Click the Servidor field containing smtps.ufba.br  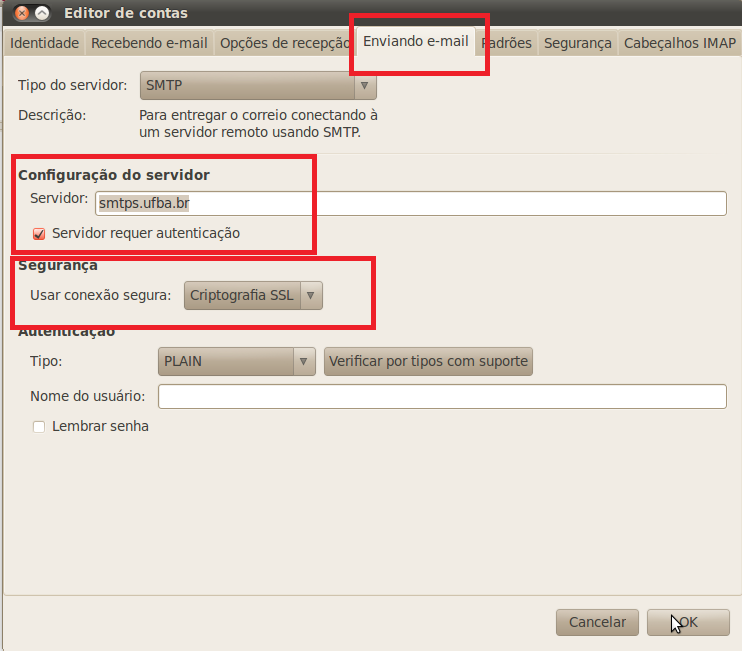tap(410, 203)
